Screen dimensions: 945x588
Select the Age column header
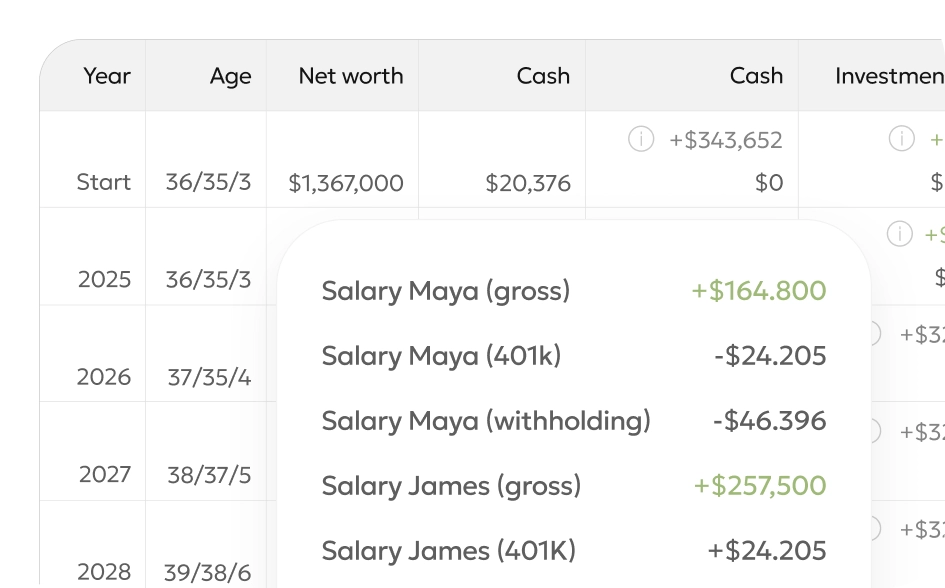[230, 76]
